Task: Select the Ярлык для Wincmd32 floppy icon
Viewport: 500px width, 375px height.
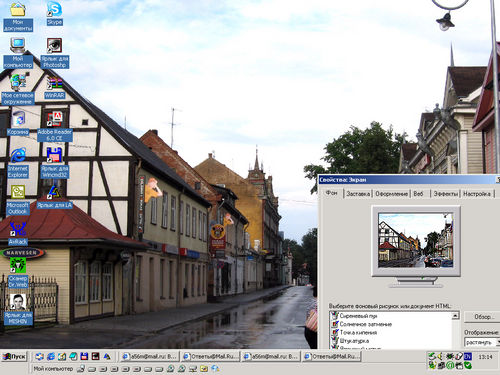Action: point(55,163)
